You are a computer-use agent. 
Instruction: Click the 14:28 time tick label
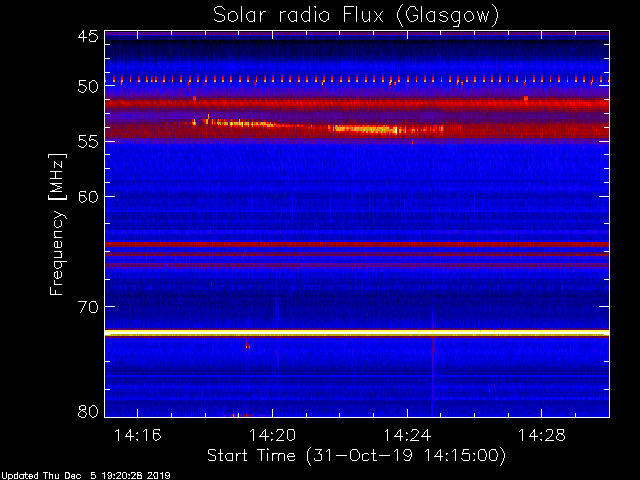pos(542,436)
